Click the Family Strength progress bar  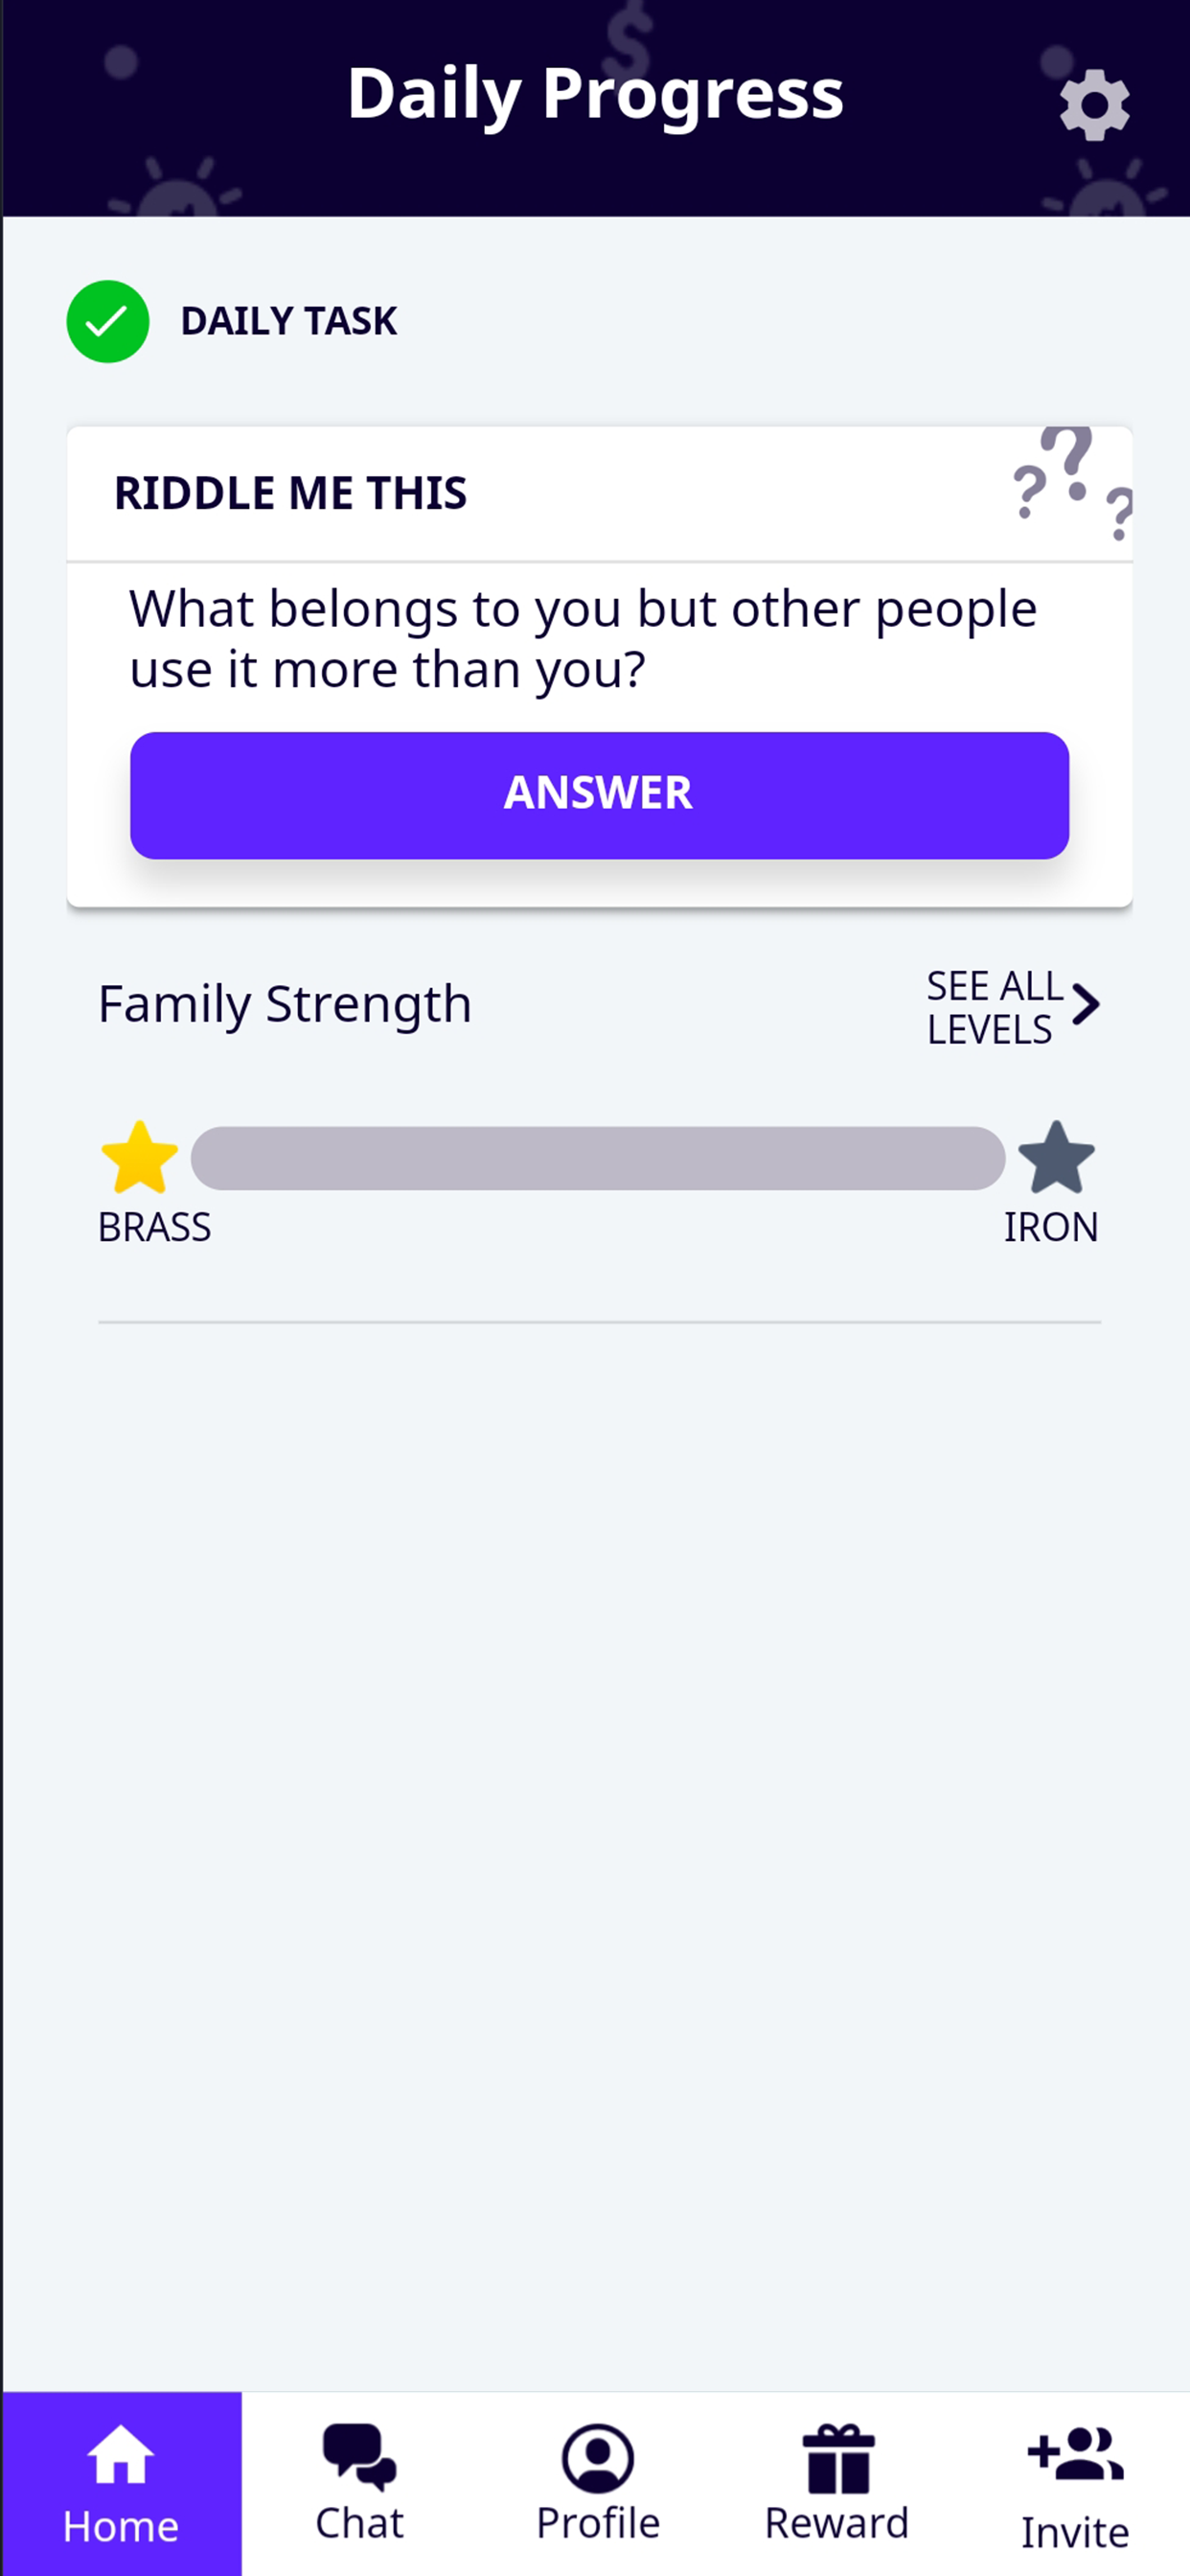(598, 1158)
